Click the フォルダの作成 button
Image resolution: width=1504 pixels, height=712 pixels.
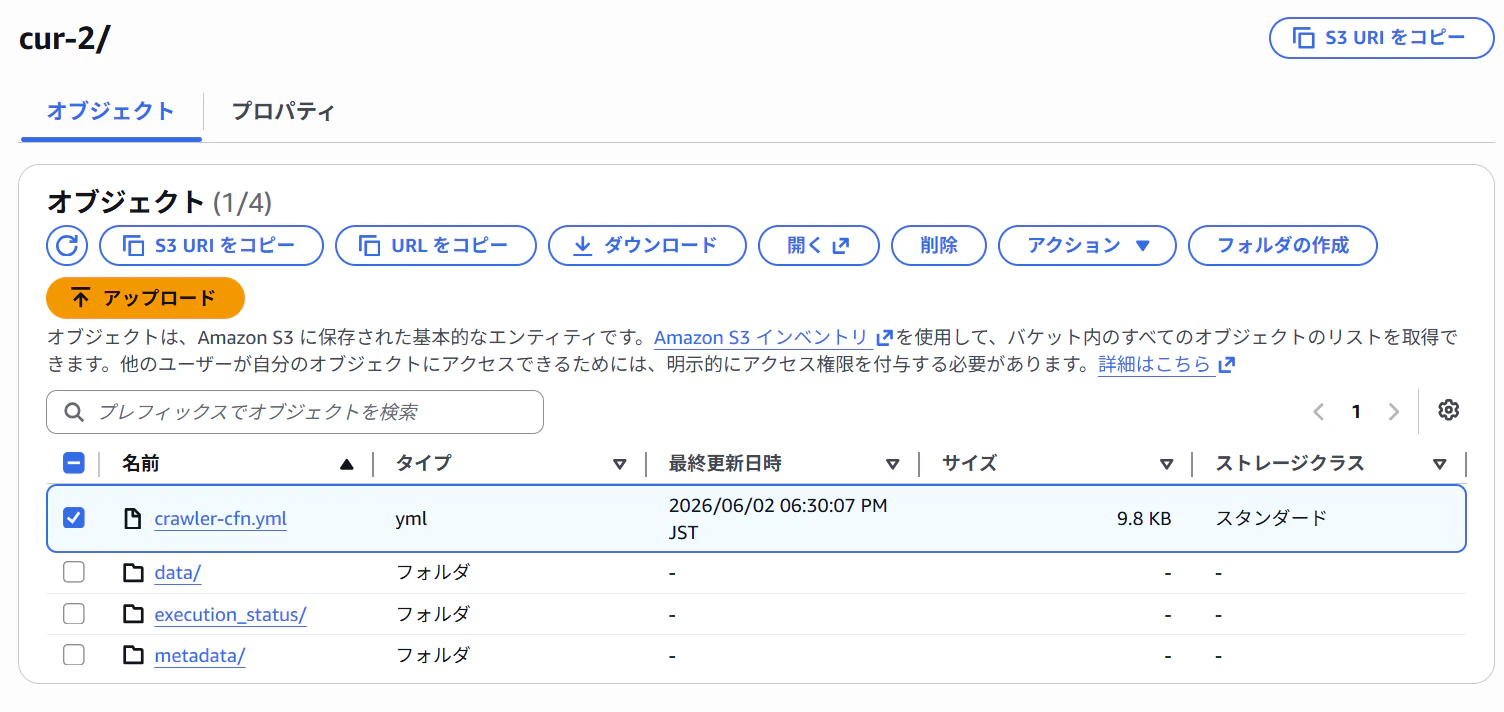click(1283, 245)
